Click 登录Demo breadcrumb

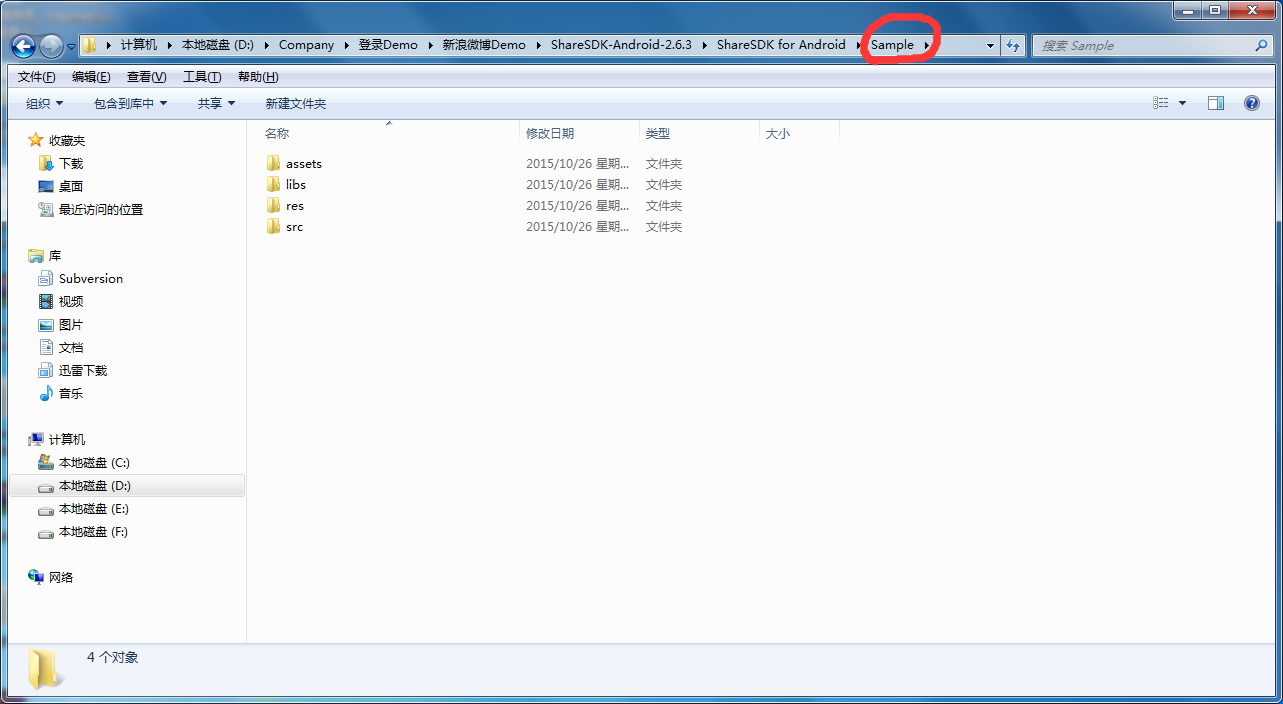tap(388, 45)
